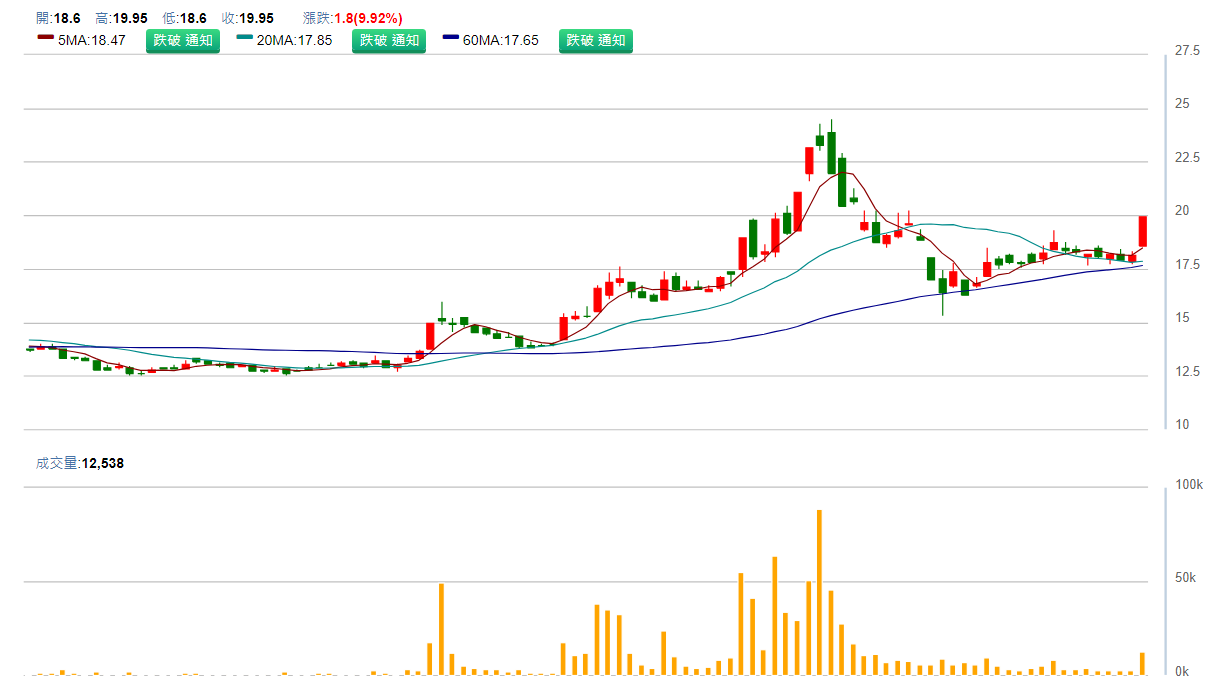Click the 成交量:12,538 volume label

coord(80,463)
